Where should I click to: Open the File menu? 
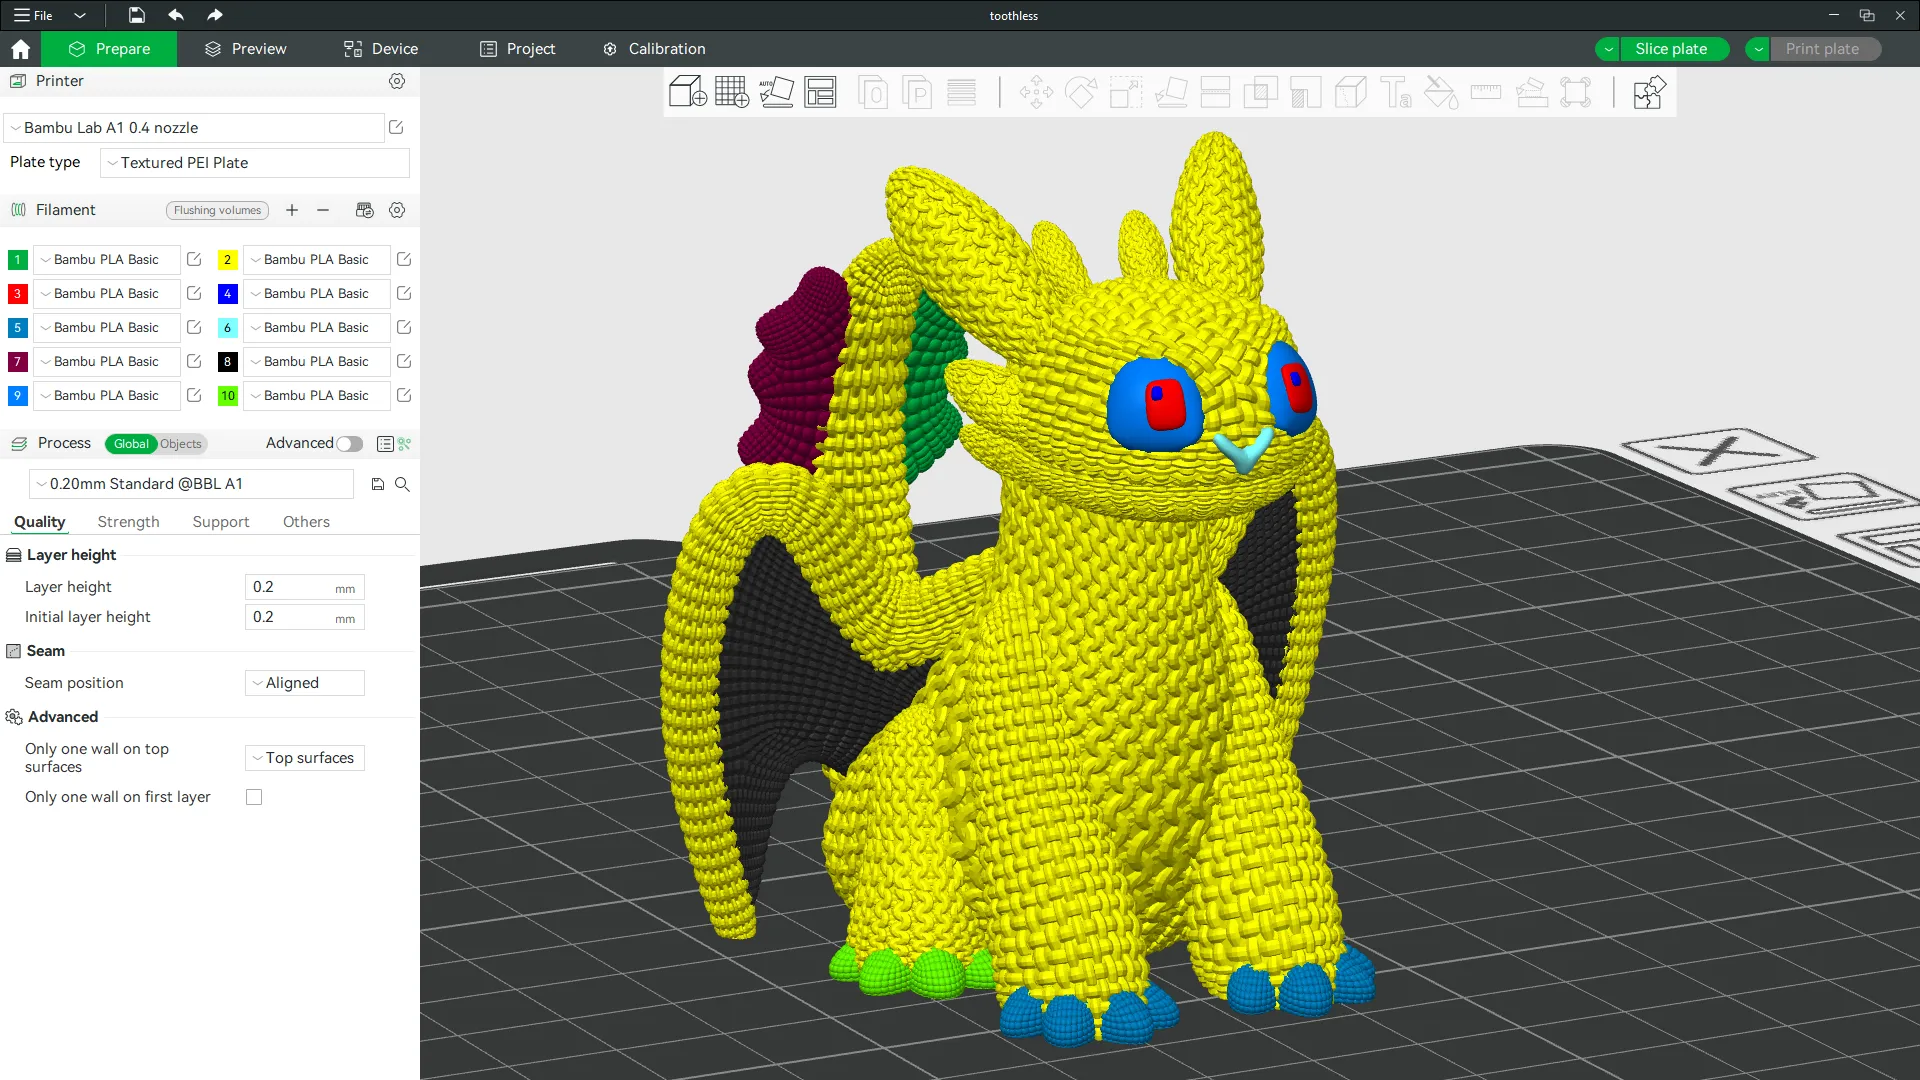tap(34, 15)
